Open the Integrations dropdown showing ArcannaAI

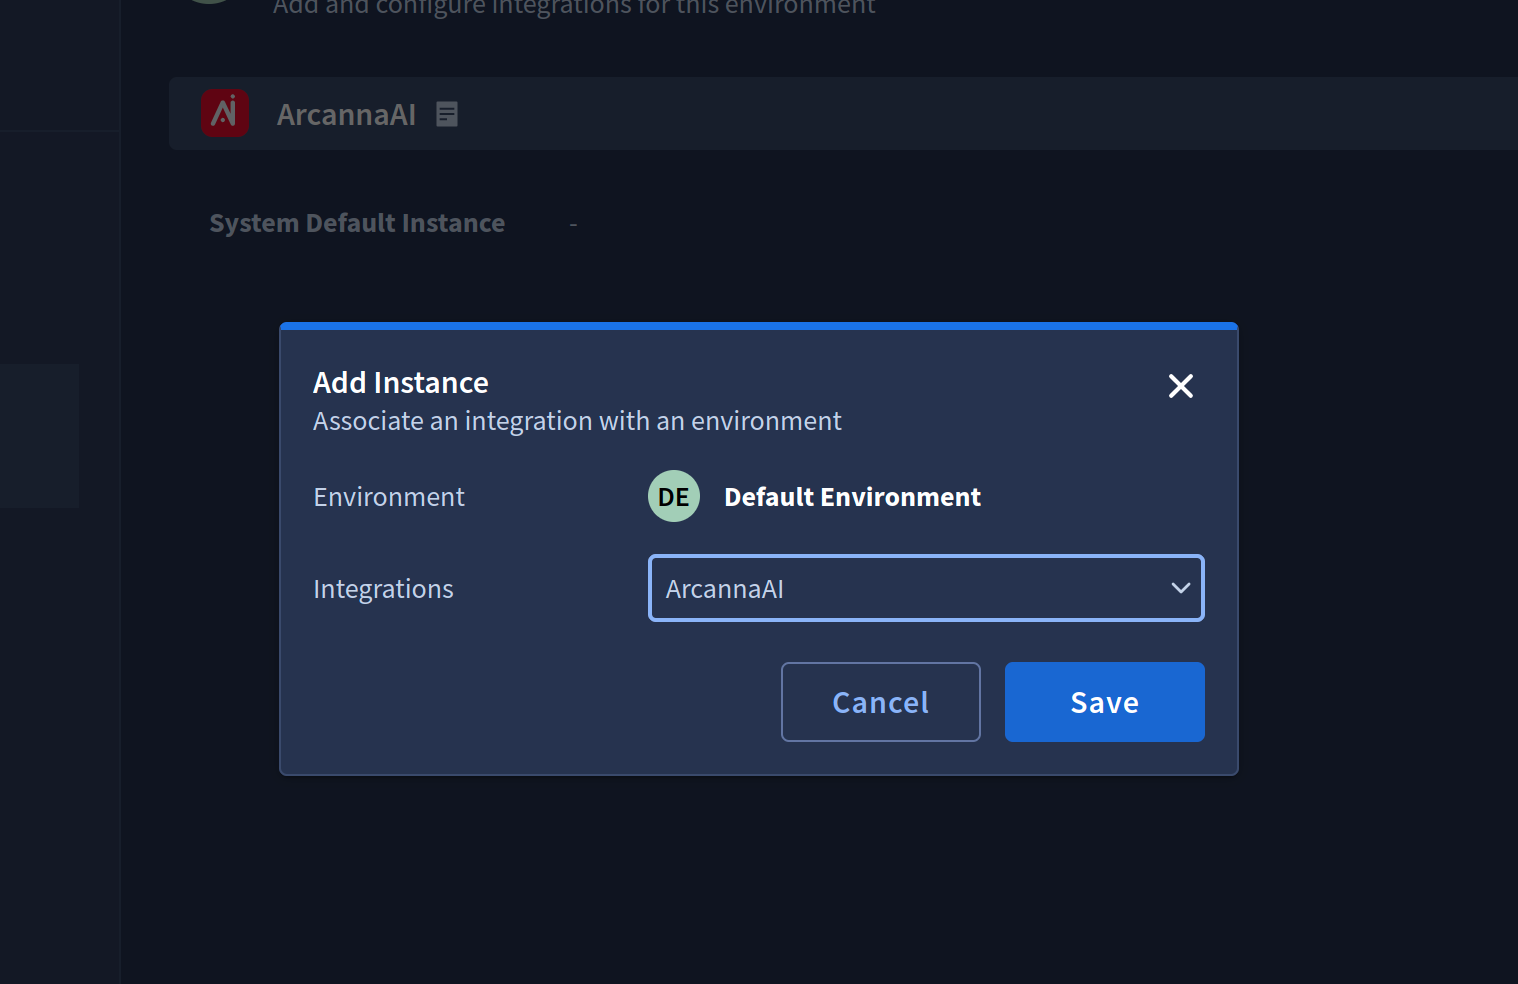pyautogui.click(x=926, y=588)
